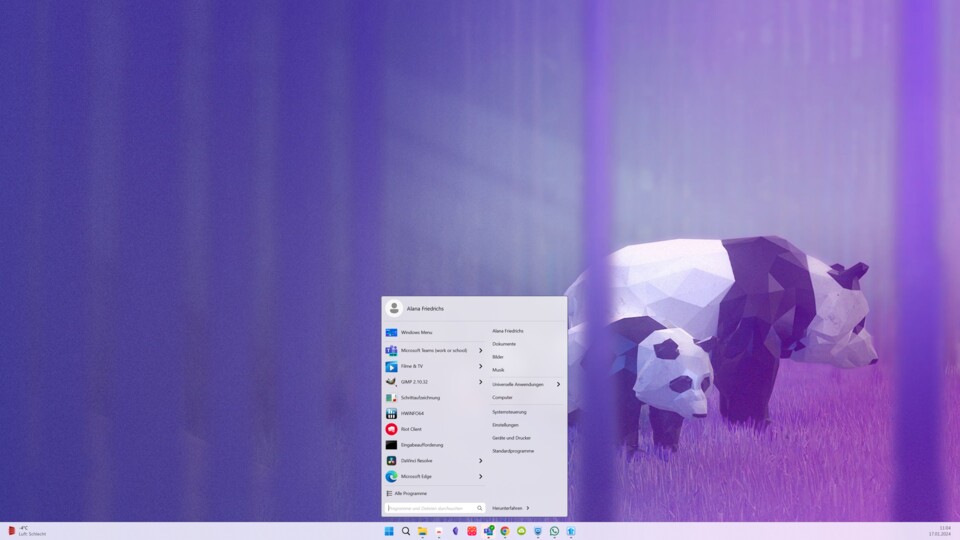Start the Schrittaufzeichnung app

(x=420, y=397)
